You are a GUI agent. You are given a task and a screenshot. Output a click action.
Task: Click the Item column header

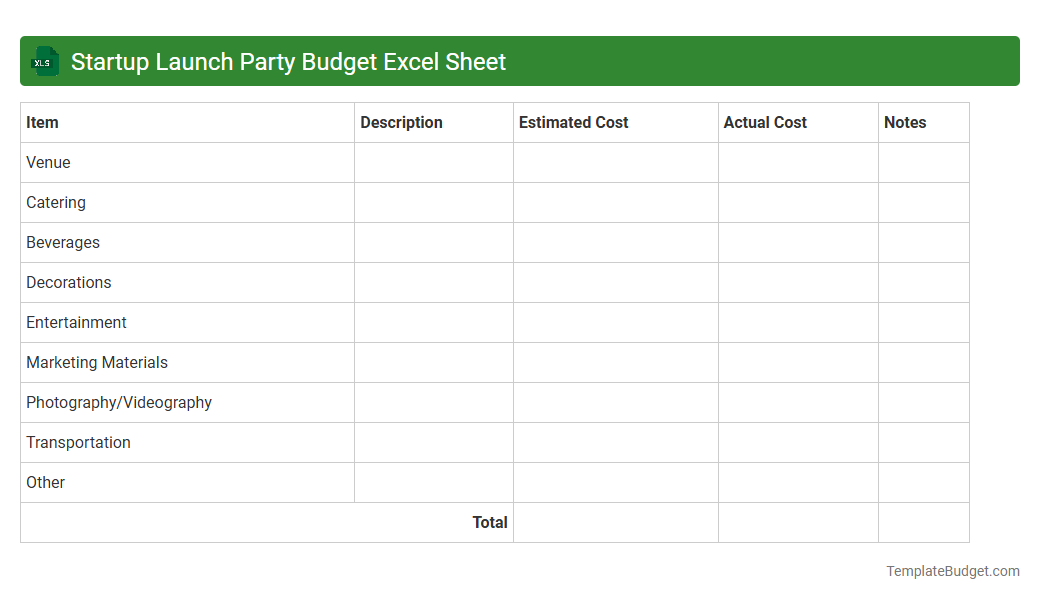[41, 122]
